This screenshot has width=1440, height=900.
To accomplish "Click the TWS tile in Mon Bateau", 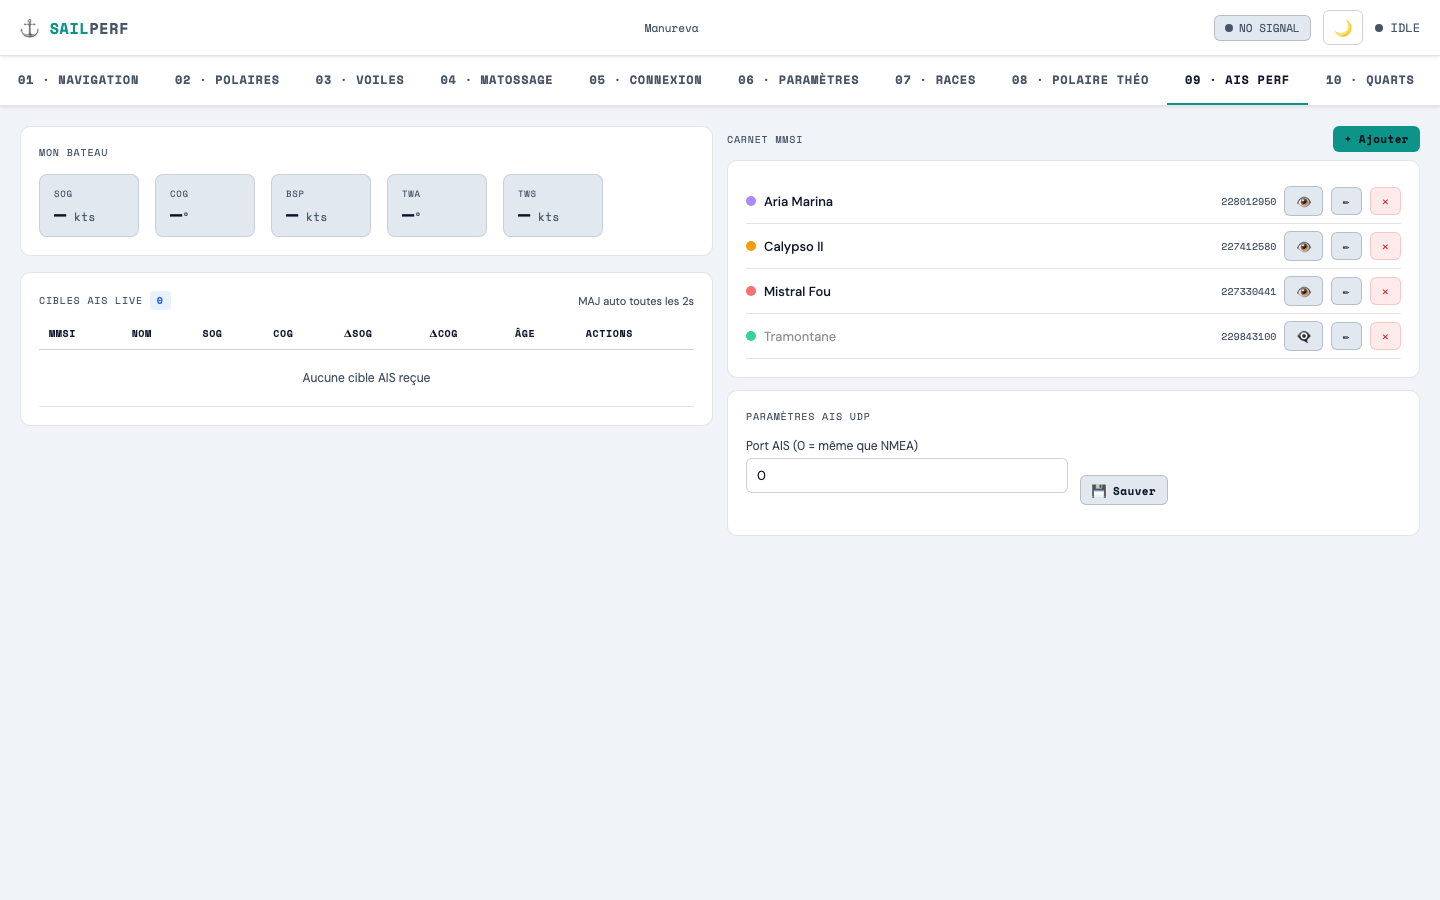I will (x=553, y=205).
